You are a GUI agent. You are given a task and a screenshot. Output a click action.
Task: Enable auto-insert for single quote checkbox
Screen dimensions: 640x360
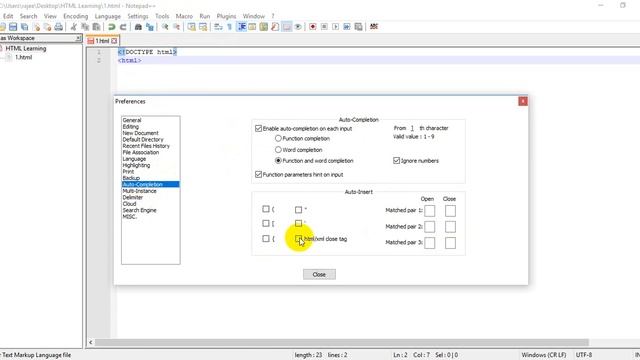point(298,223)
